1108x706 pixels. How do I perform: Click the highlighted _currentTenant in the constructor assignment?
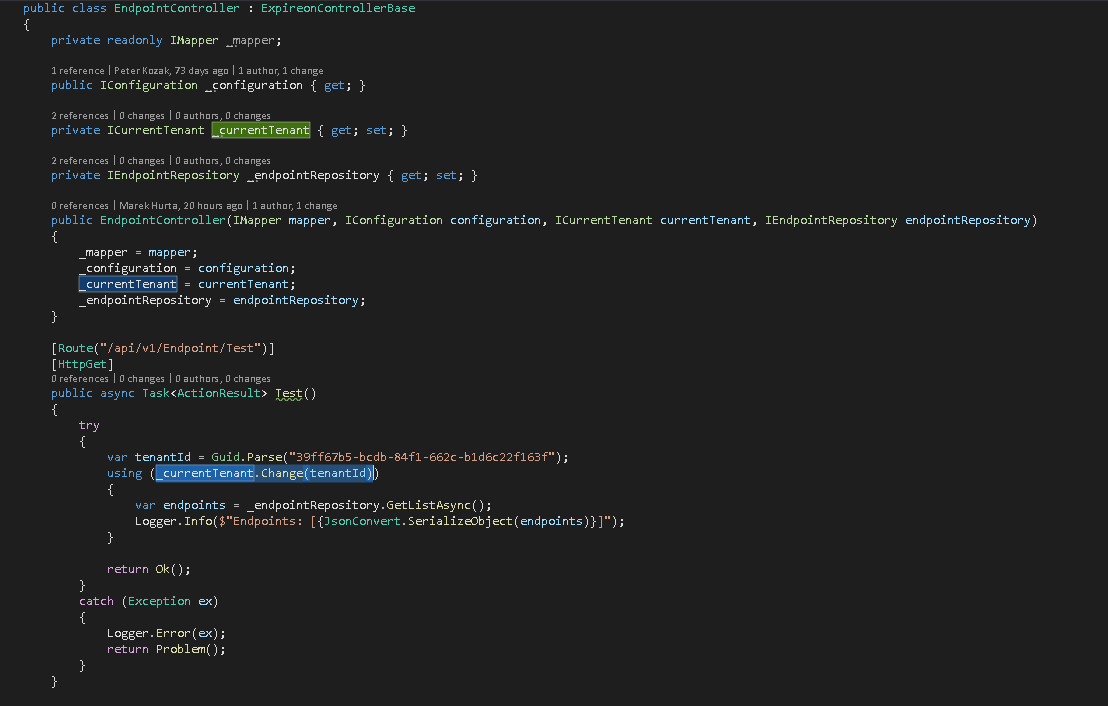tap(128, 284)
